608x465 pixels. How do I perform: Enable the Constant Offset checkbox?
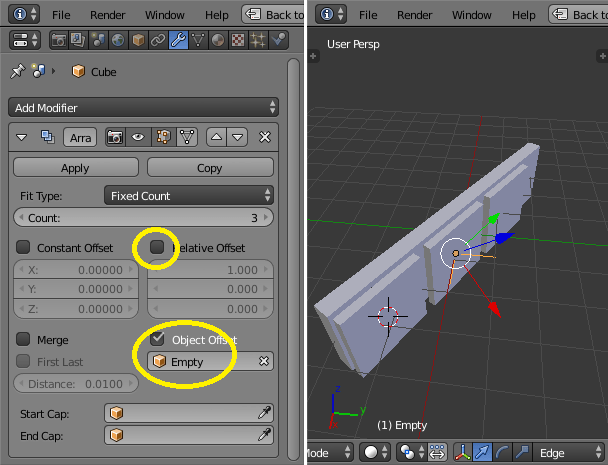(x=23, y=247)
